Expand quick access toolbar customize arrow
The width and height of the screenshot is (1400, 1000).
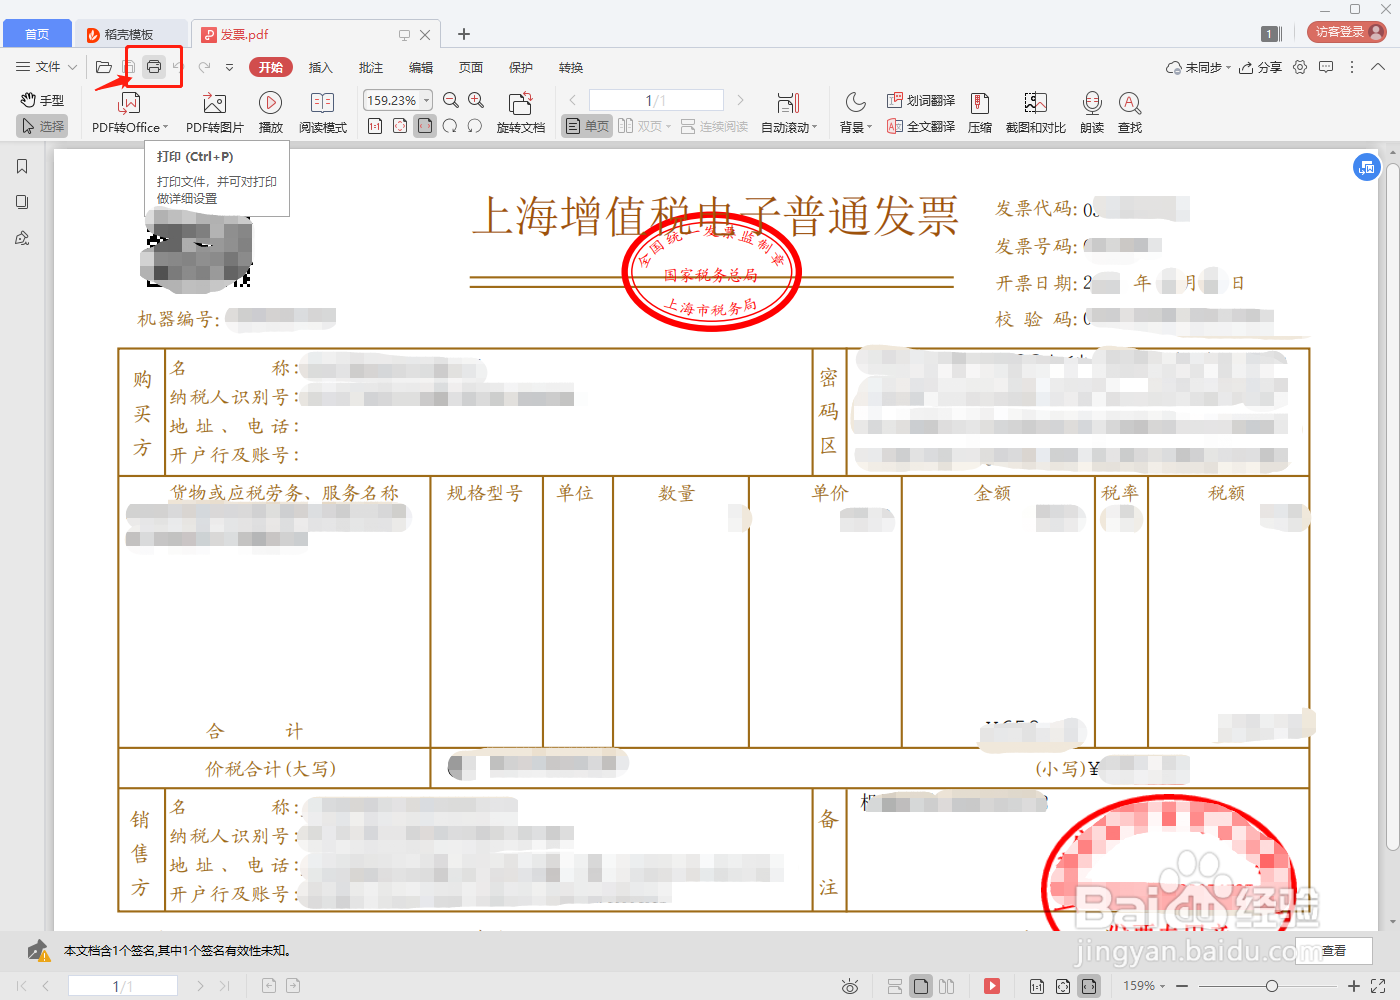(229, 67)
